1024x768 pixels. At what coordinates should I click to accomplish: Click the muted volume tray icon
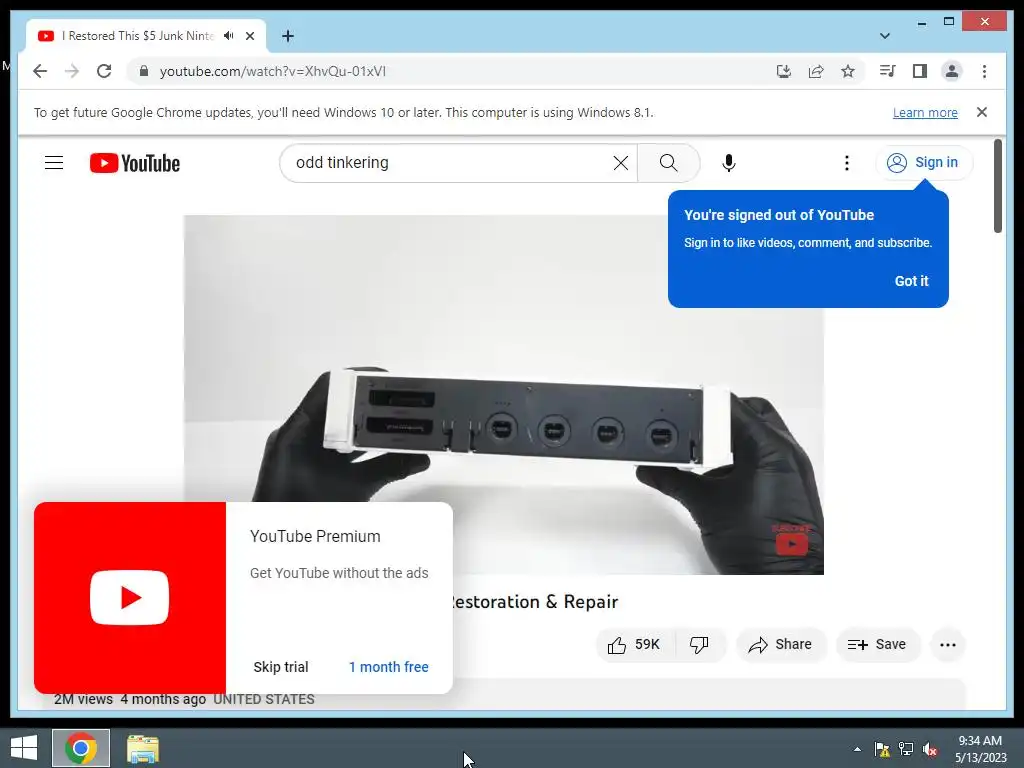pos(930,749)
